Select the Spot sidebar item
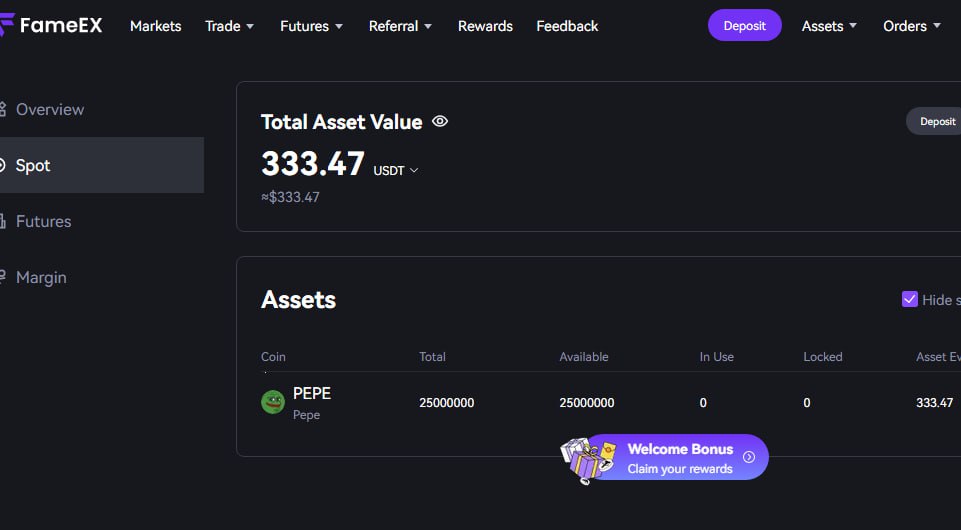 pyautogui.click(x=102, y=165)
